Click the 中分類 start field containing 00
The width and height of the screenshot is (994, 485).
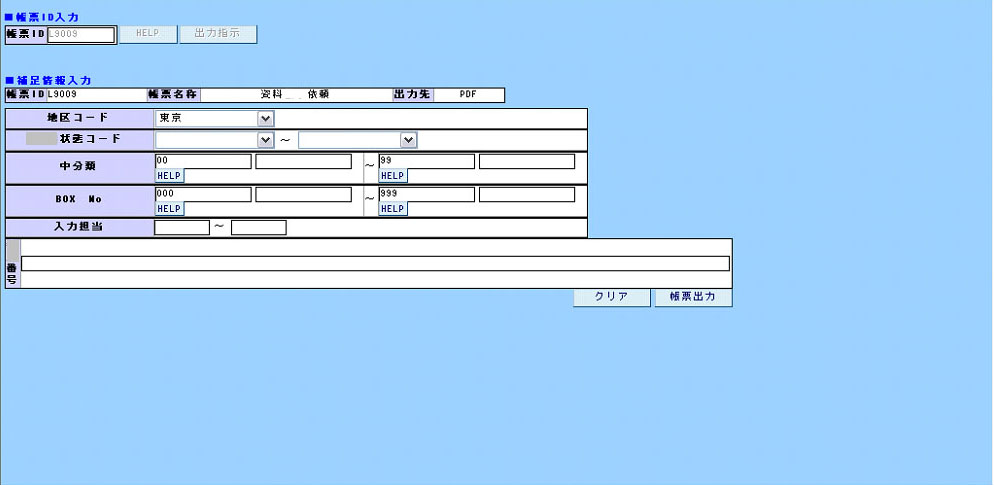pyautogui.click(x=203, y=161)
